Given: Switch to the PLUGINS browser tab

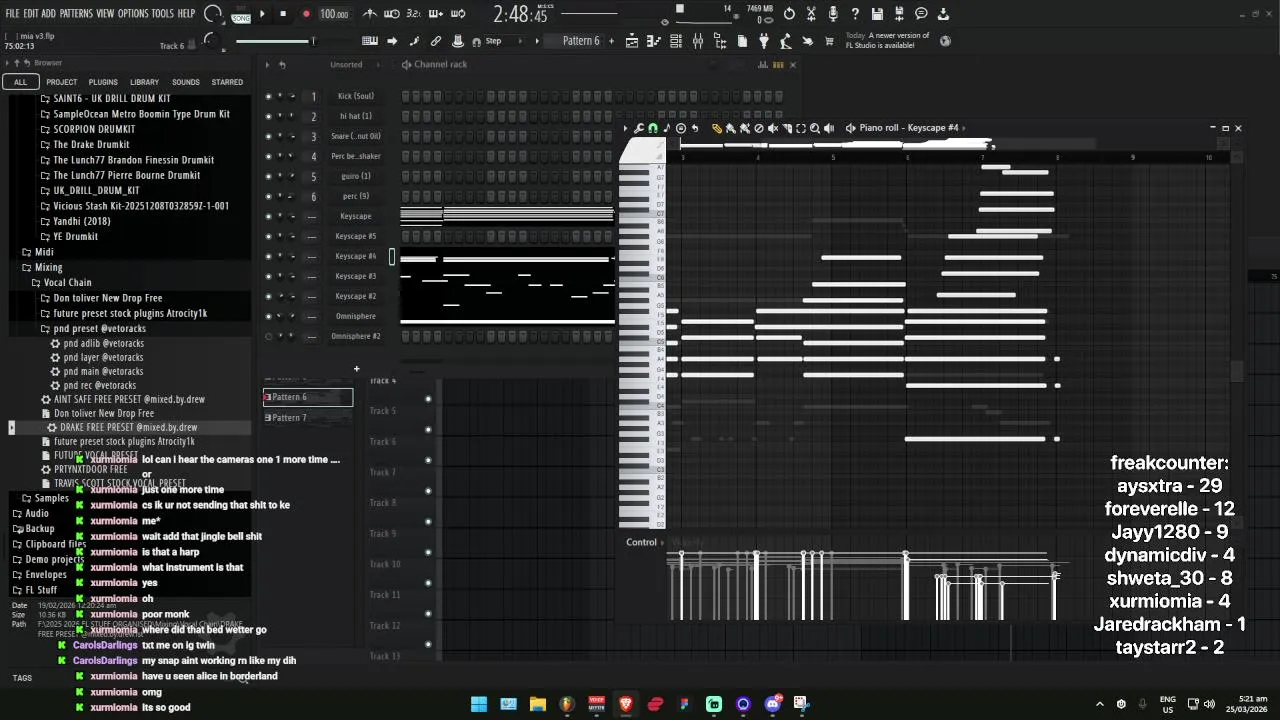Looking at the screenshot, I should coord(103,82).
